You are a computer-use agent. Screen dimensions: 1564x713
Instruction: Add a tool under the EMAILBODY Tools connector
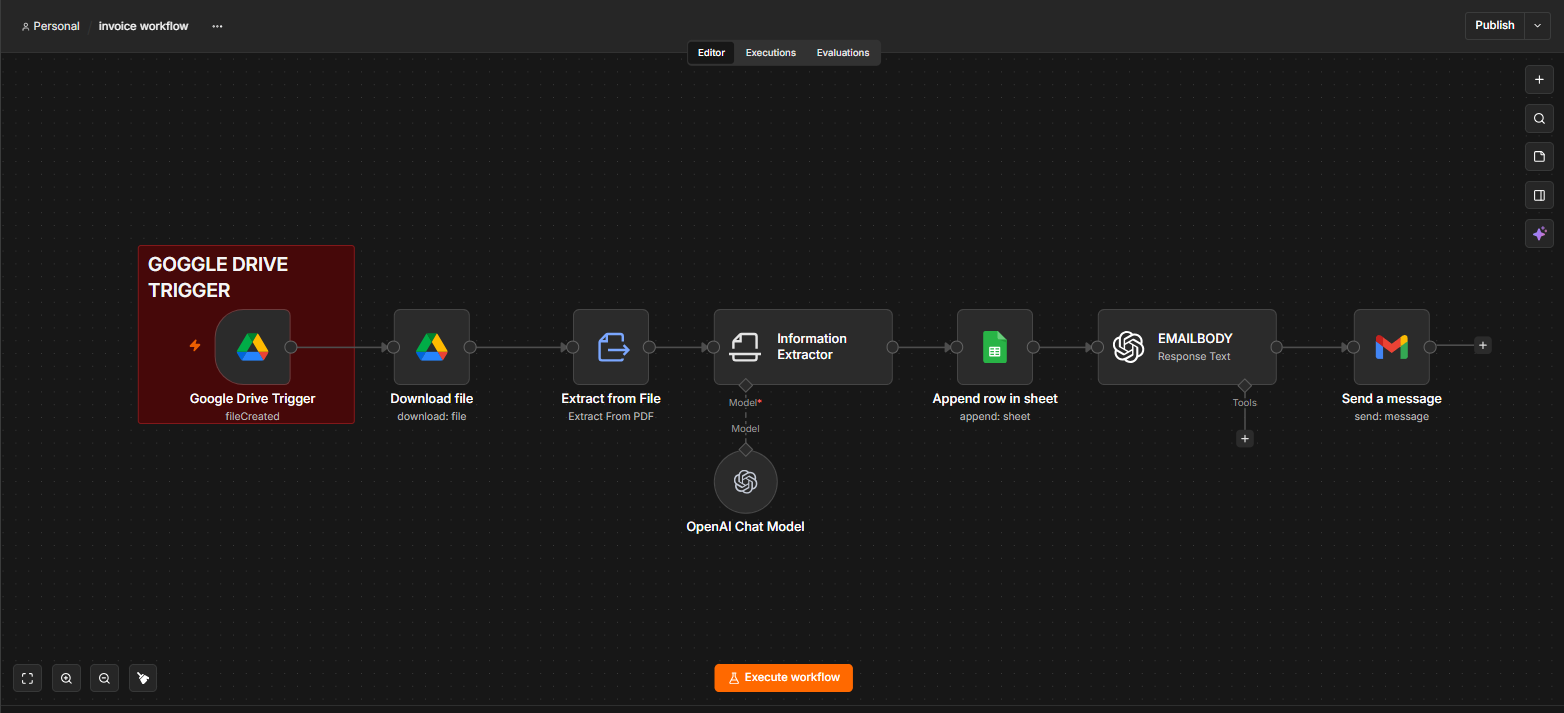pos(1245,438)
